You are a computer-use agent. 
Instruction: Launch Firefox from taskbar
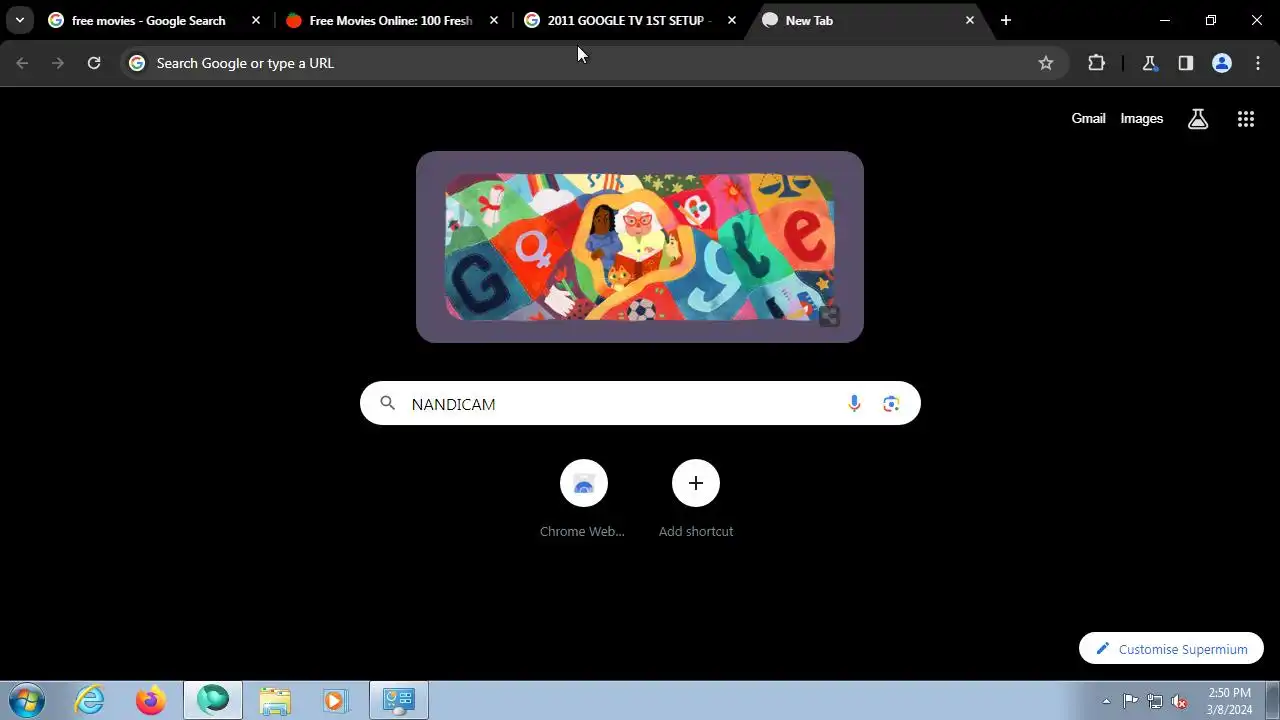(151, 700)
